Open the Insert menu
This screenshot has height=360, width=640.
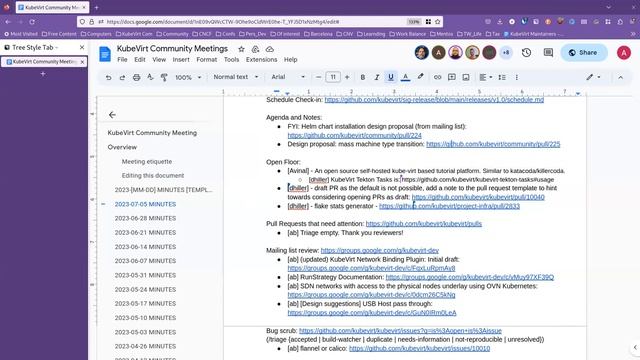(x=181, y=60)
